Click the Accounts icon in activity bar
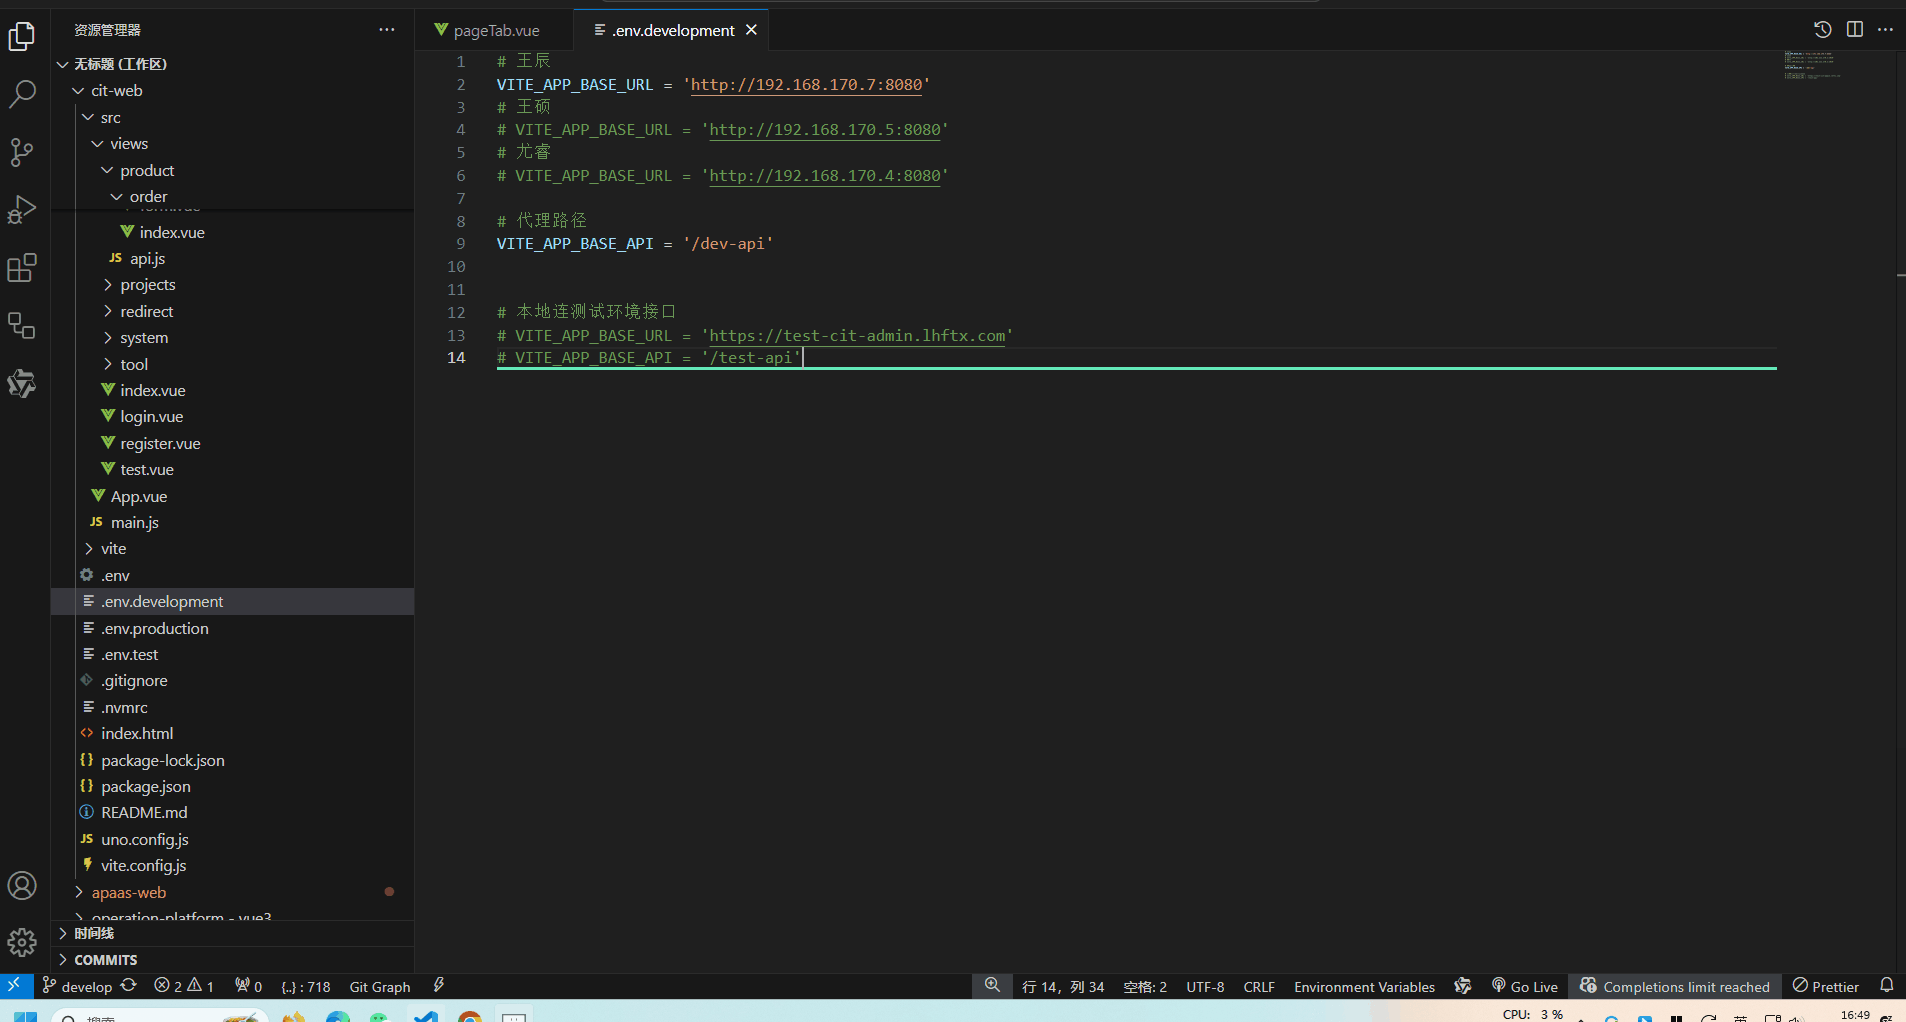 22,886
